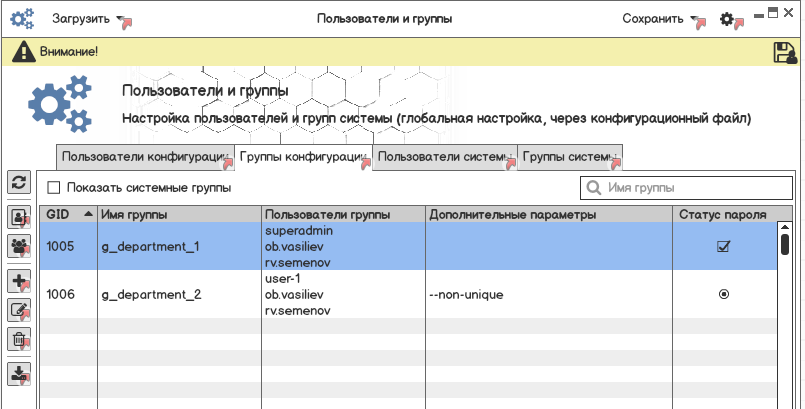805x409 pixels.
Task: Click the small gears app icon in title bar
Action: tap(22, 19)
